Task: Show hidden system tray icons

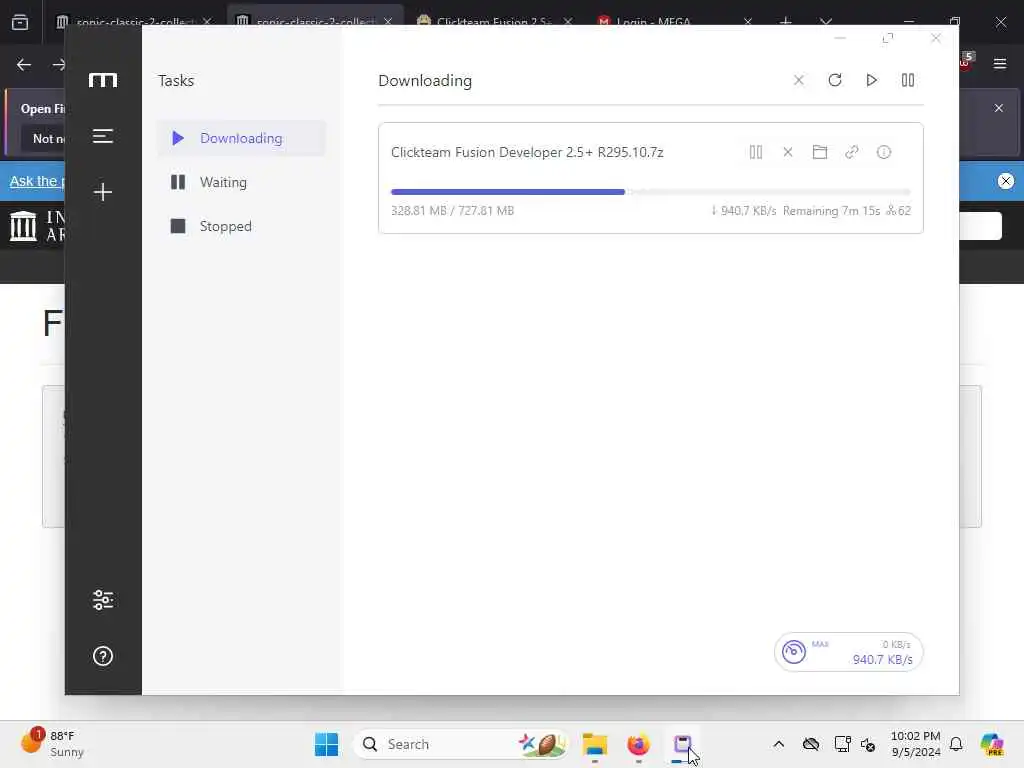Action: coord(778,744)
